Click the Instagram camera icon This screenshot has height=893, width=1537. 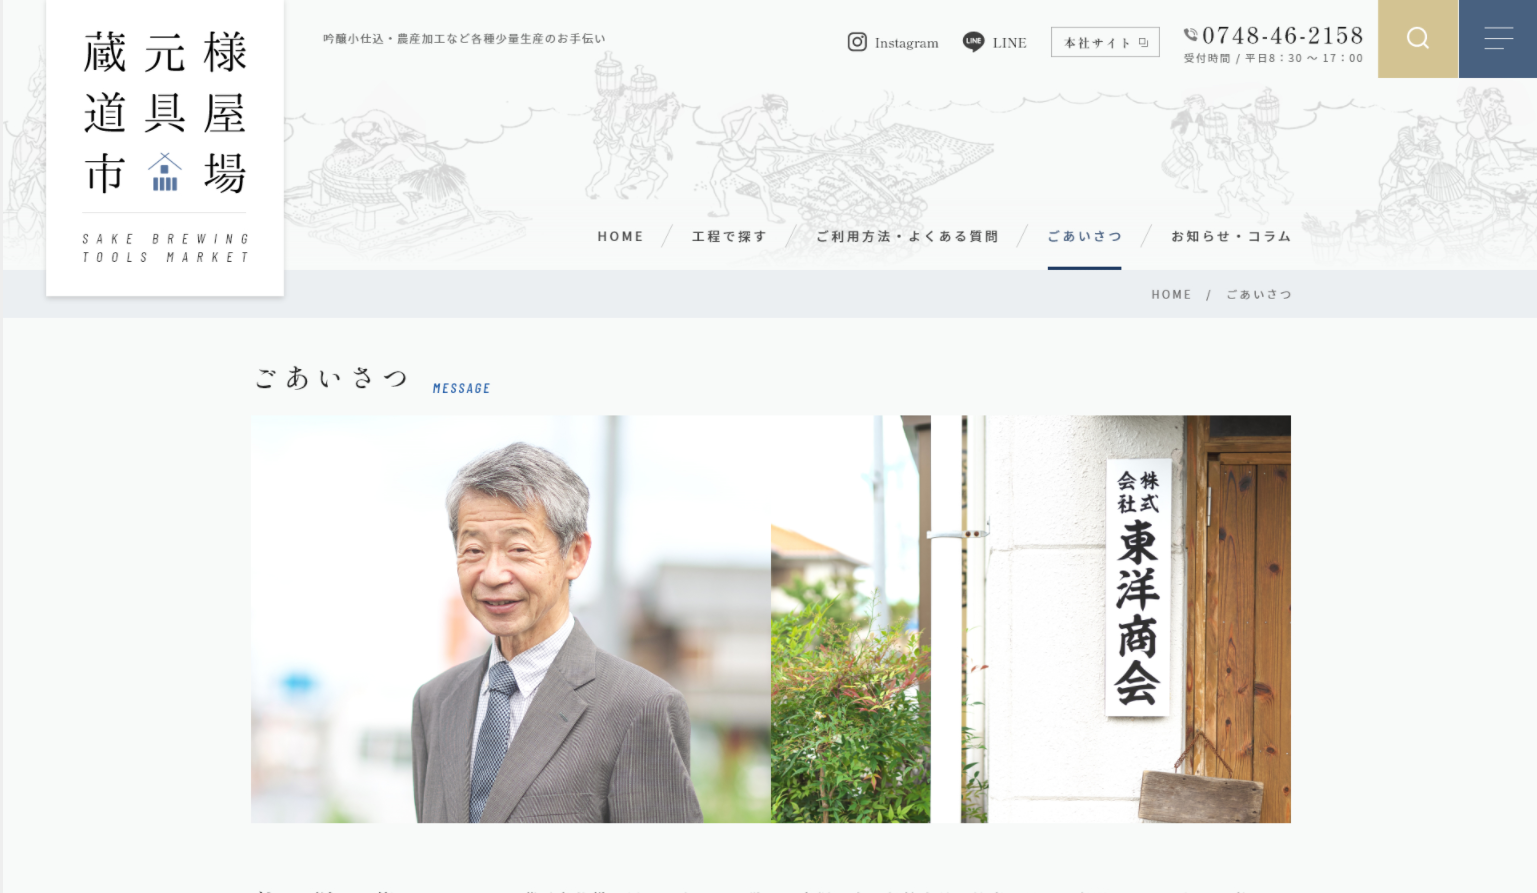[x=857, y=42]
